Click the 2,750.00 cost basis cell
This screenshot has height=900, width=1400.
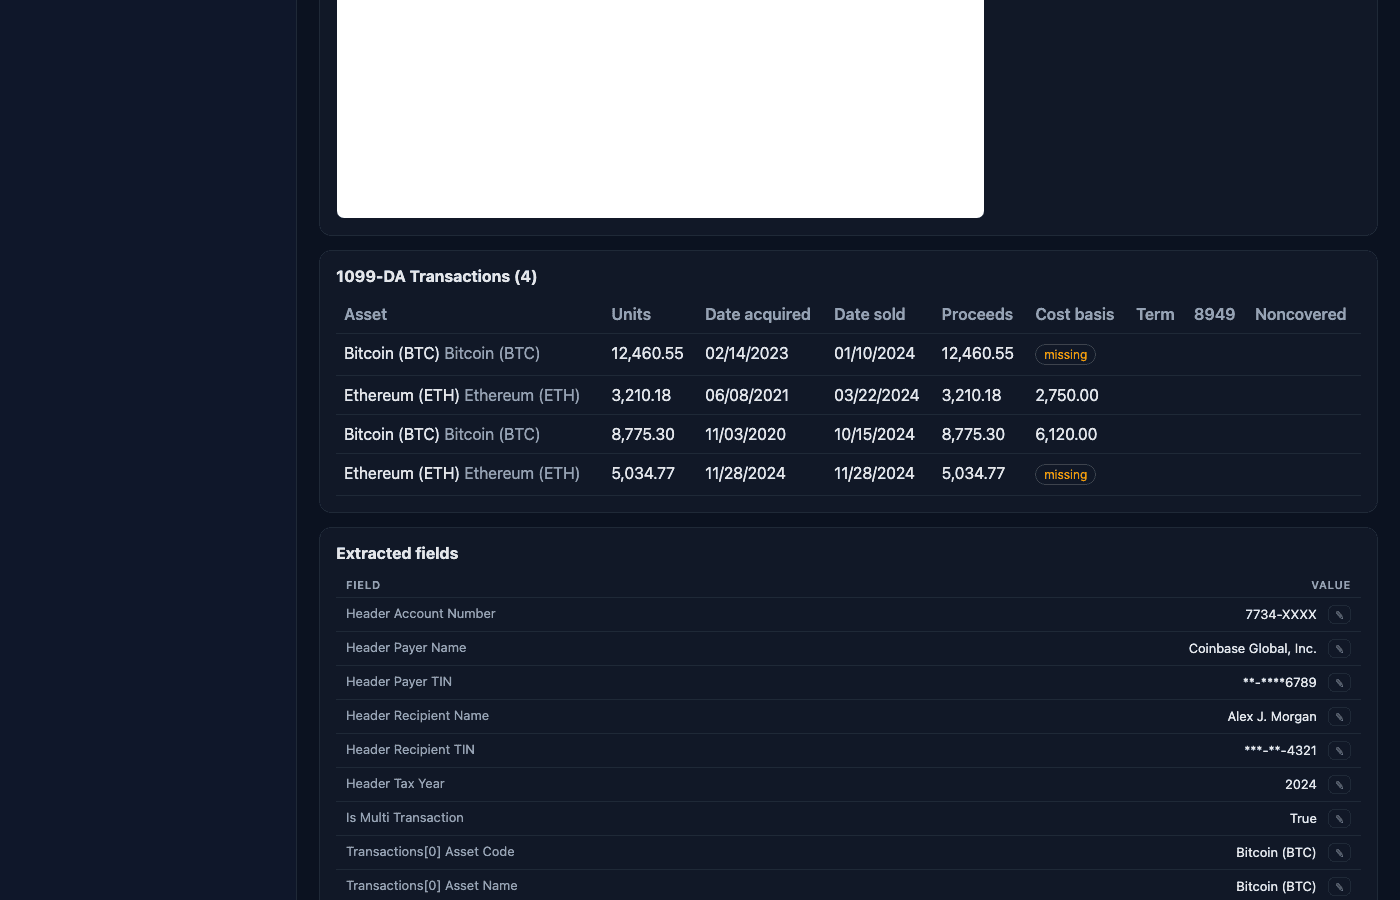1066,395
